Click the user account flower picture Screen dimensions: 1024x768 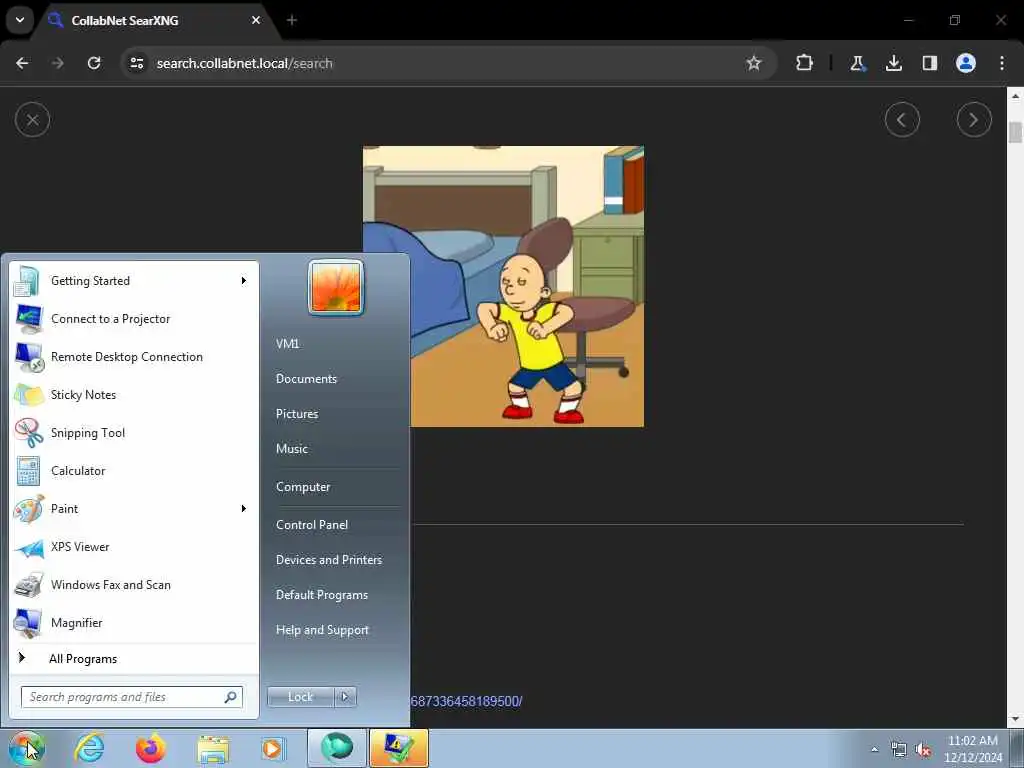coord(336,287)
